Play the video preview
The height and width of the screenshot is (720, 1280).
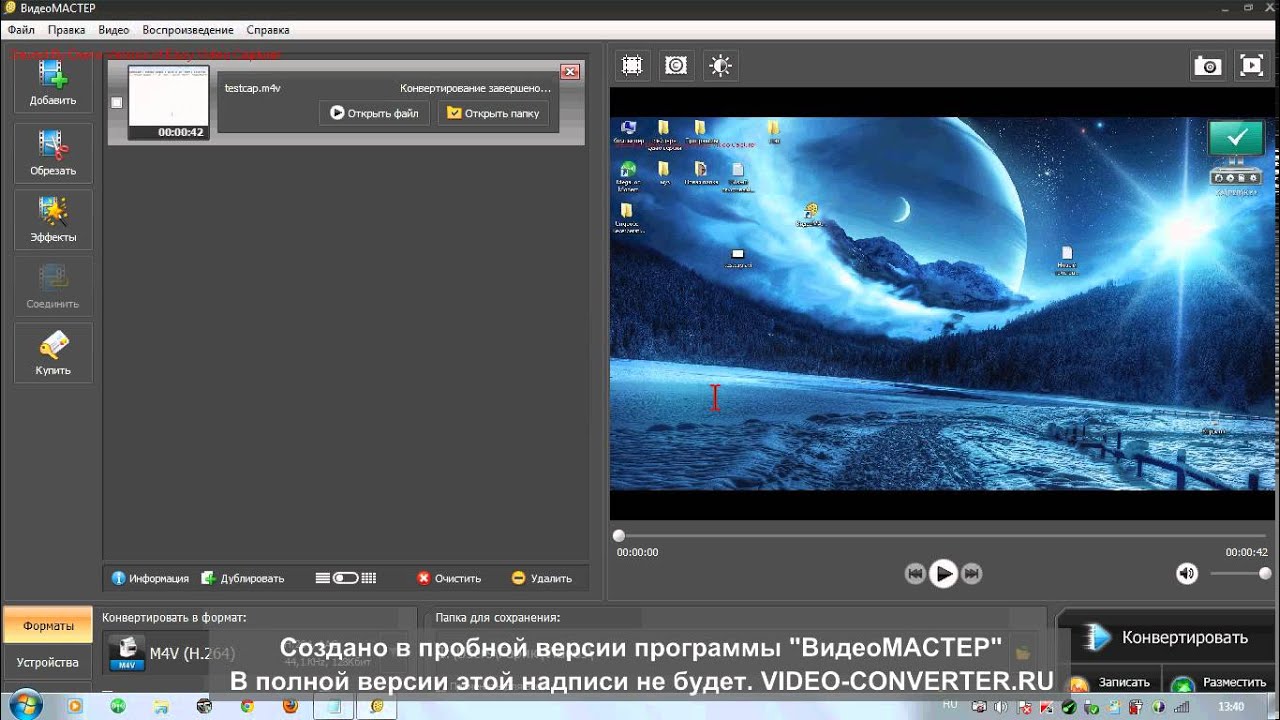pos(943,573)
